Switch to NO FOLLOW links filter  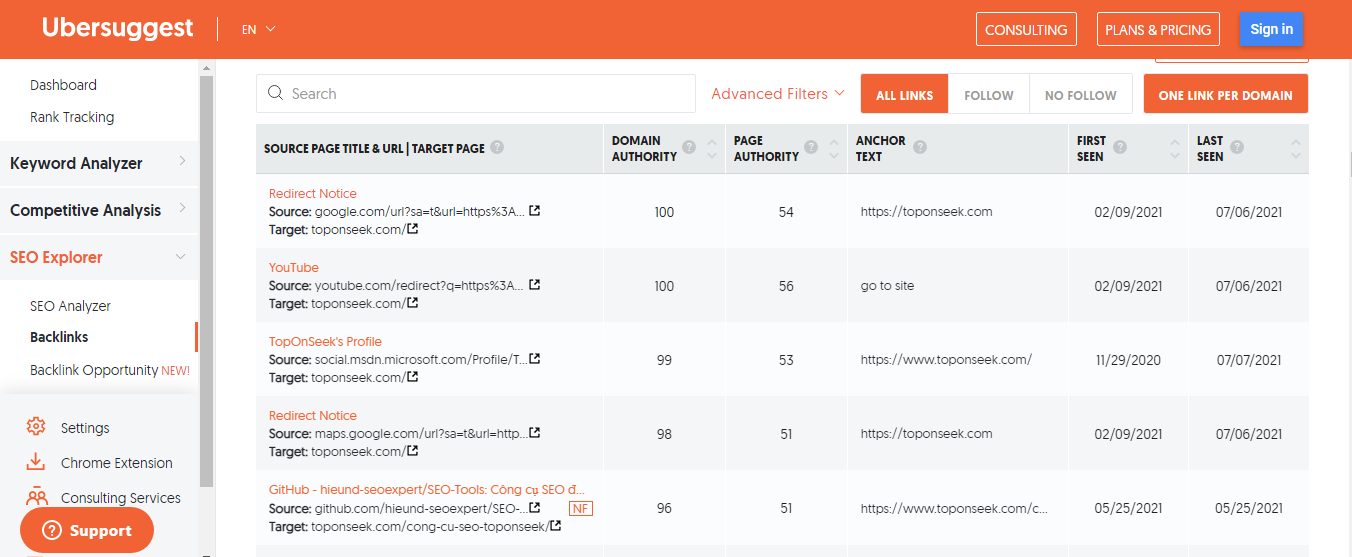1080,95
